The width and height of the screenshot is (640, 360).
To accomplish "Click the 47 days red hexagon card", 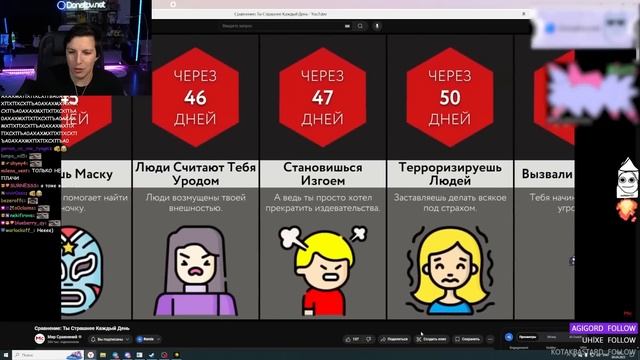I will (x=322, y=97).
